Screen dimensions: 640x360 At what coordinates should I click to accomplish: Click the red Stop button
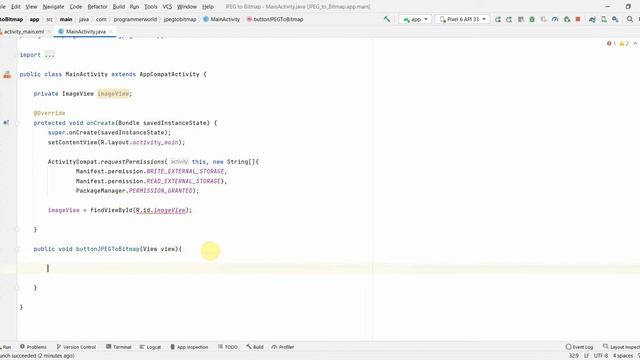point(578,19)
